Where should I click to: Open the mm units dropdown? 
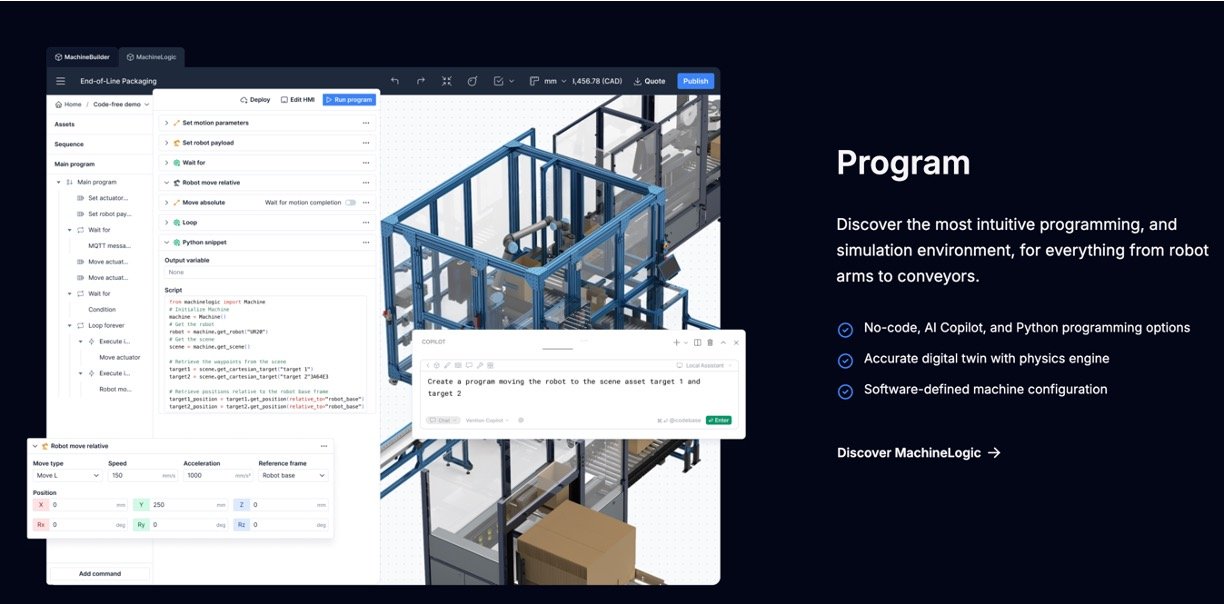(x=556, y=81)
